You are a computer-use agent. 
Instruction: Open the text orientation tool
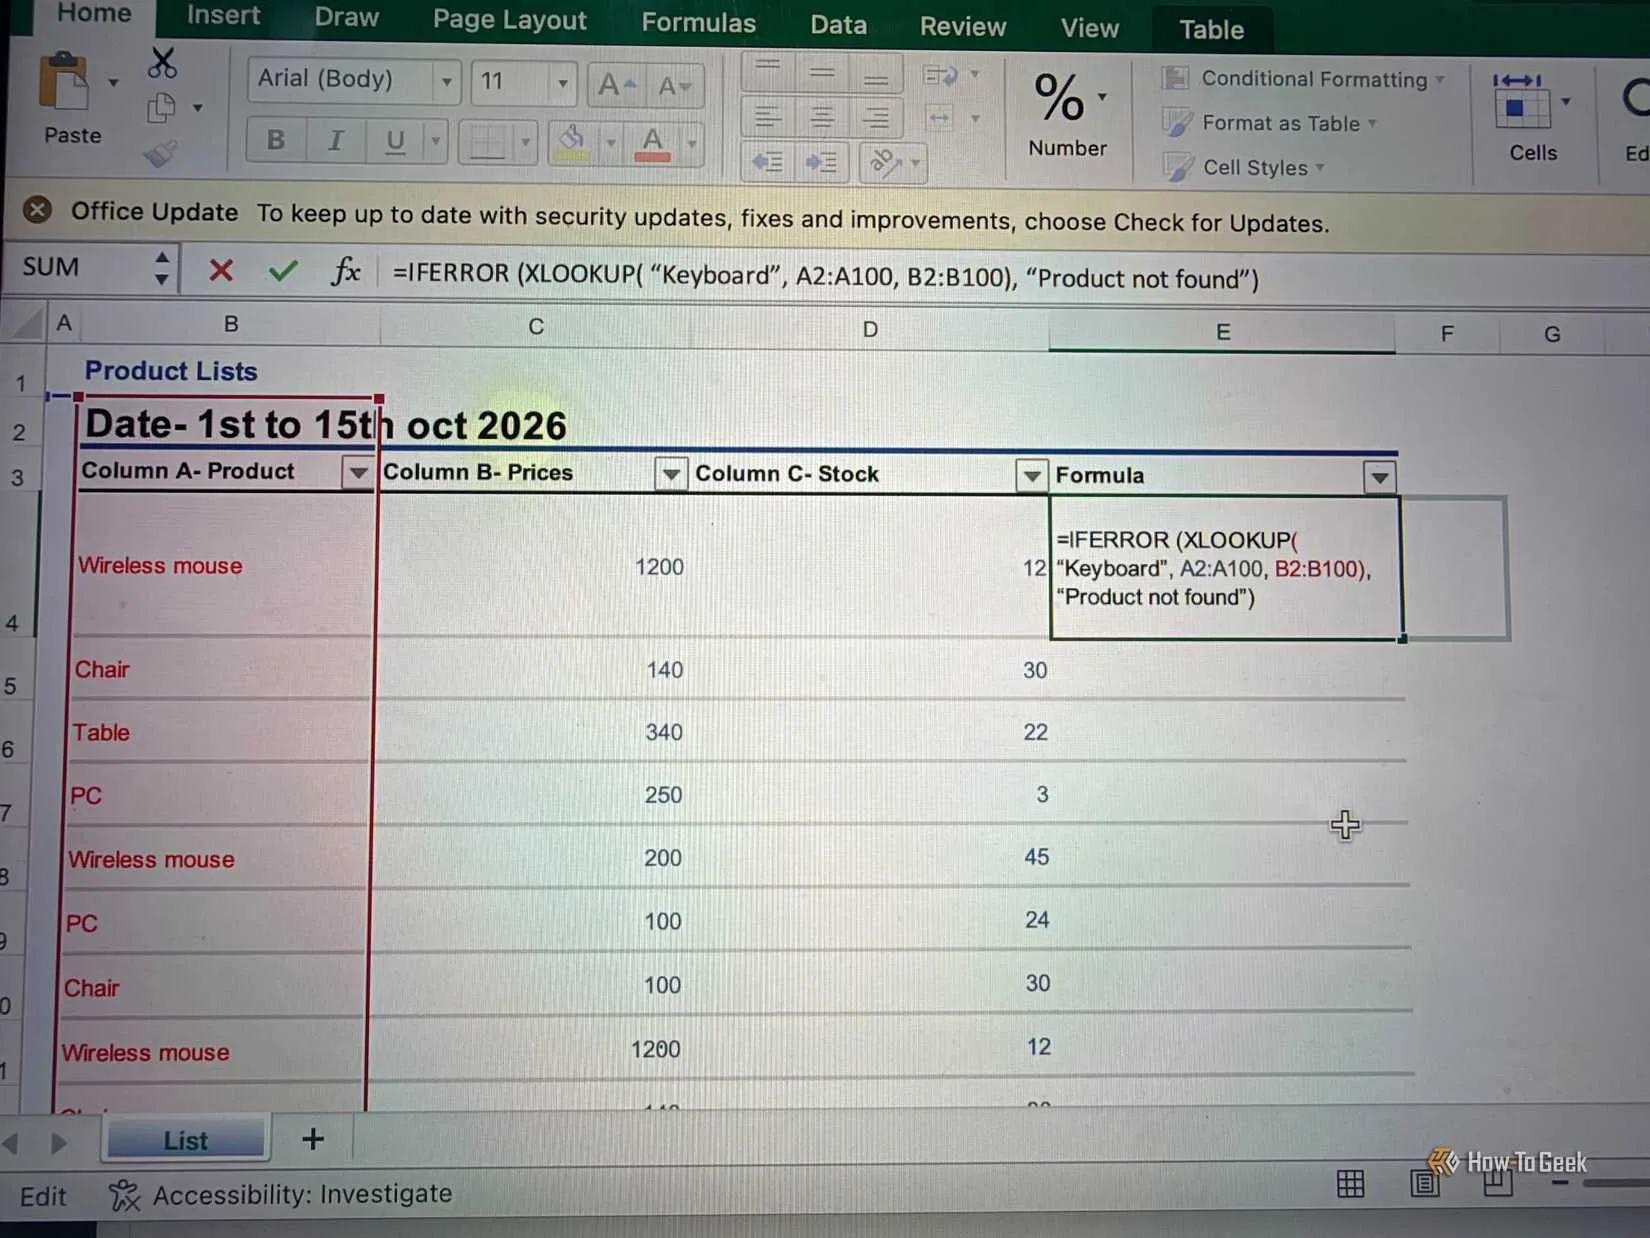(x=885, y=163)
